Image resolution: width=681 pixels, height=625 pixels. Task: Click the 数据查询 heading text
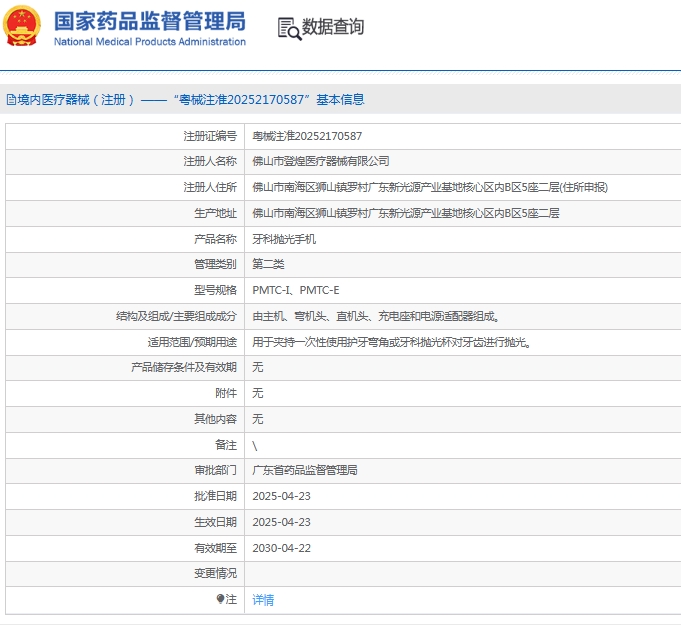tap(333, 26)
